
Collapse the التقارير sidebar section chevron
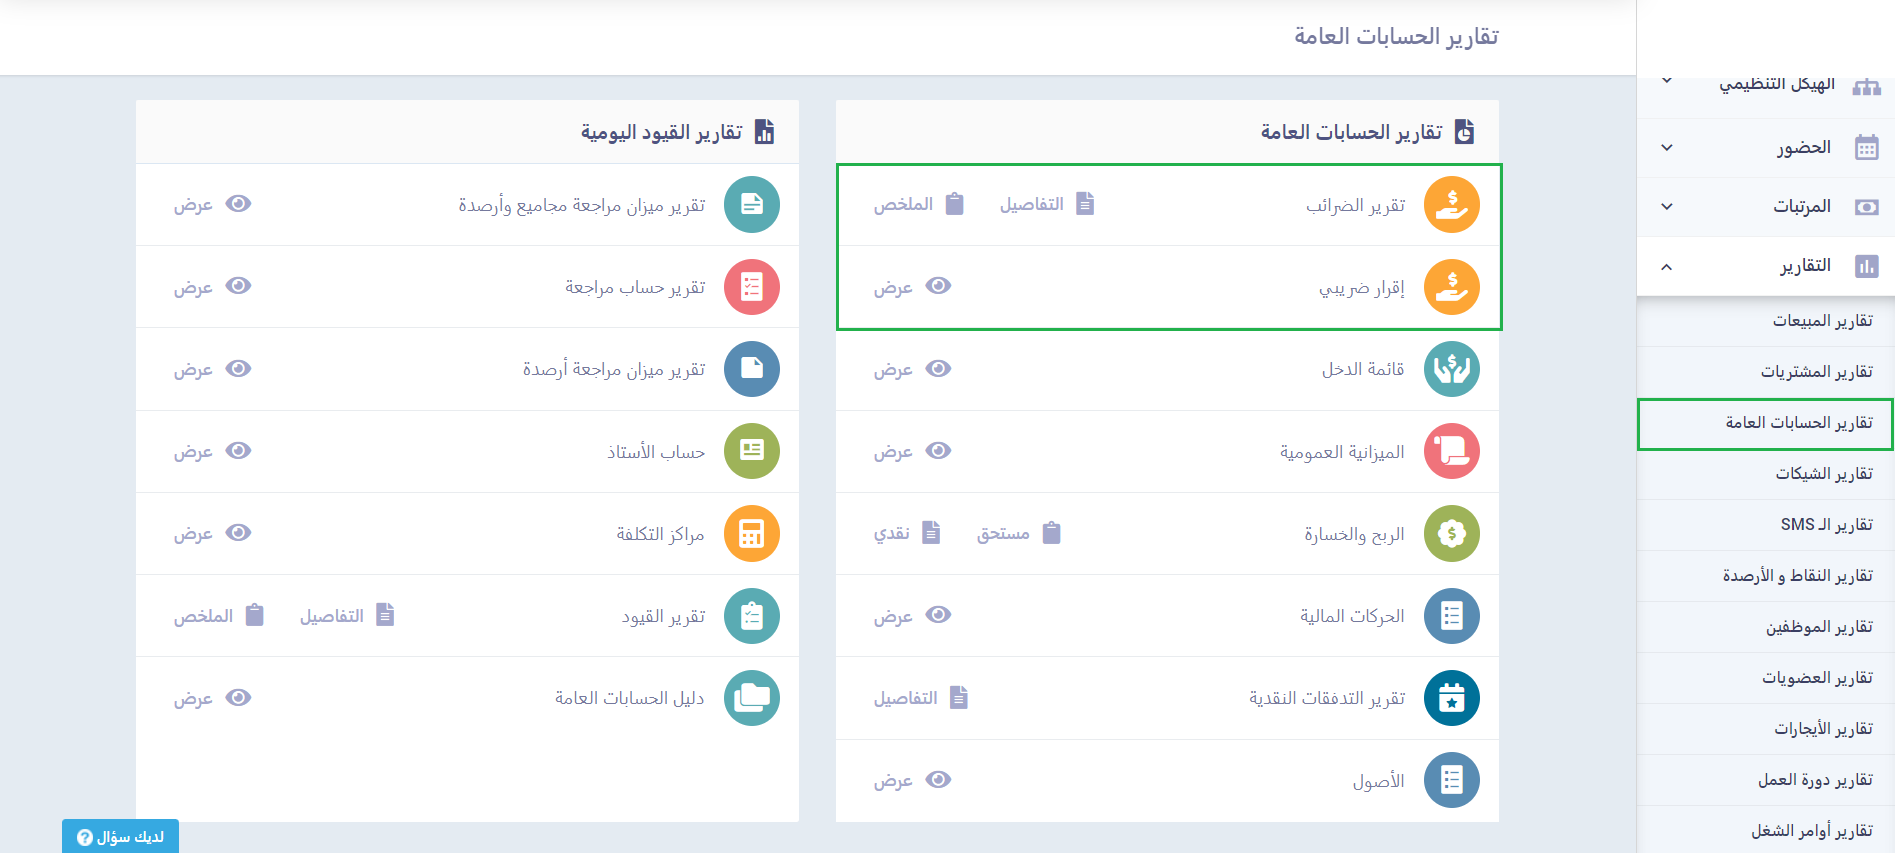[1667, 267]
